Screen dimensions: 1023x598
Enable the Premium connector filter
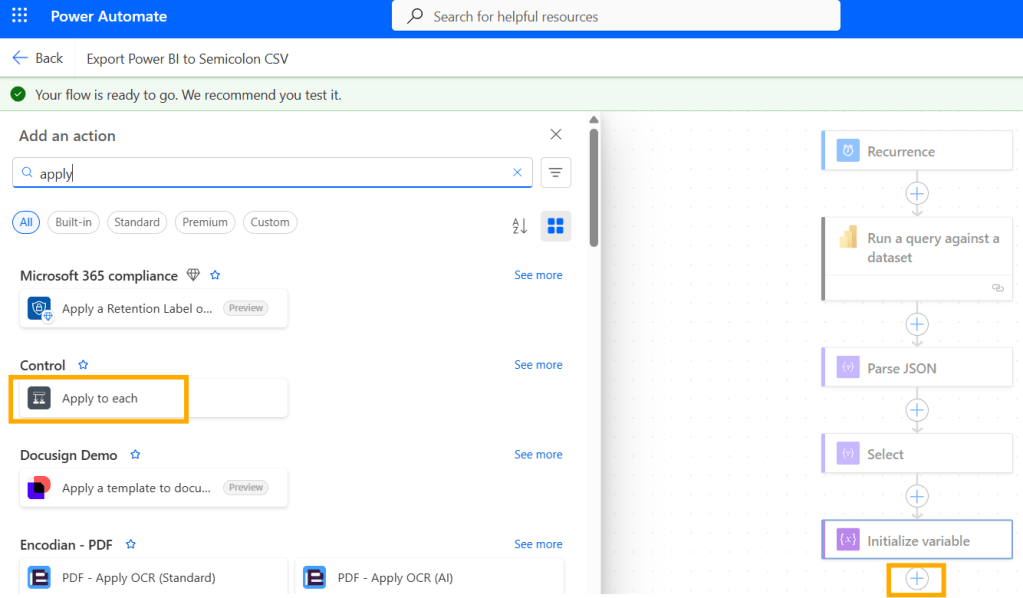pyautogui.click(x=204, y=222)
